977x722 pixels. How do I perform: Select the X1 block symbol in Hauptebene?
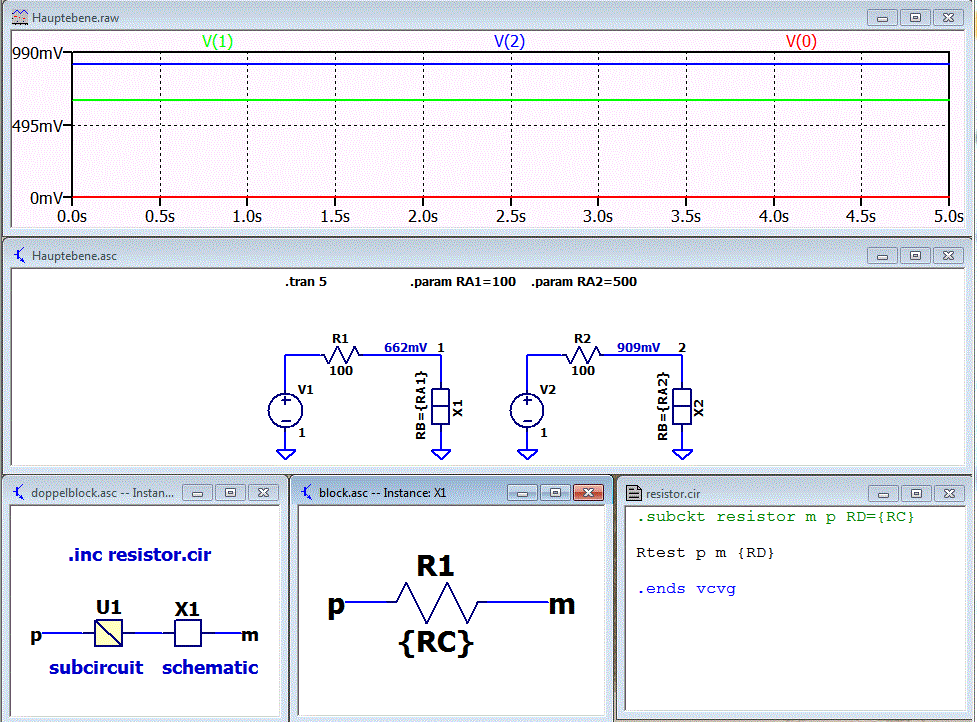[x=441, y=406]
